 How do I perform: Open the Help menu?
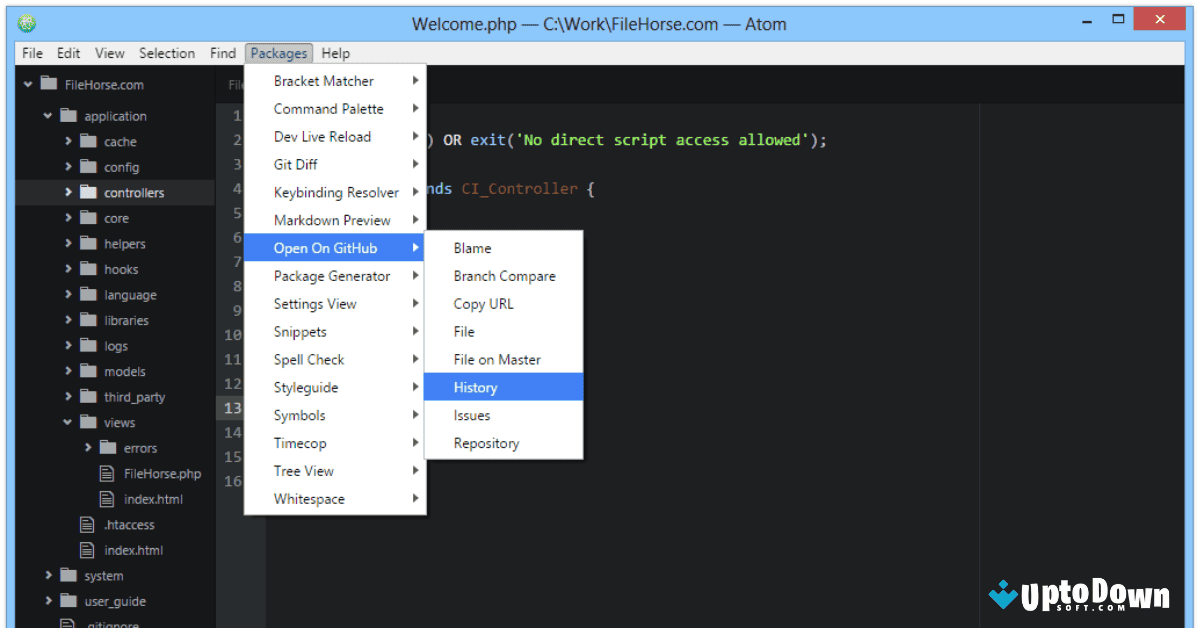pos(337,53)
